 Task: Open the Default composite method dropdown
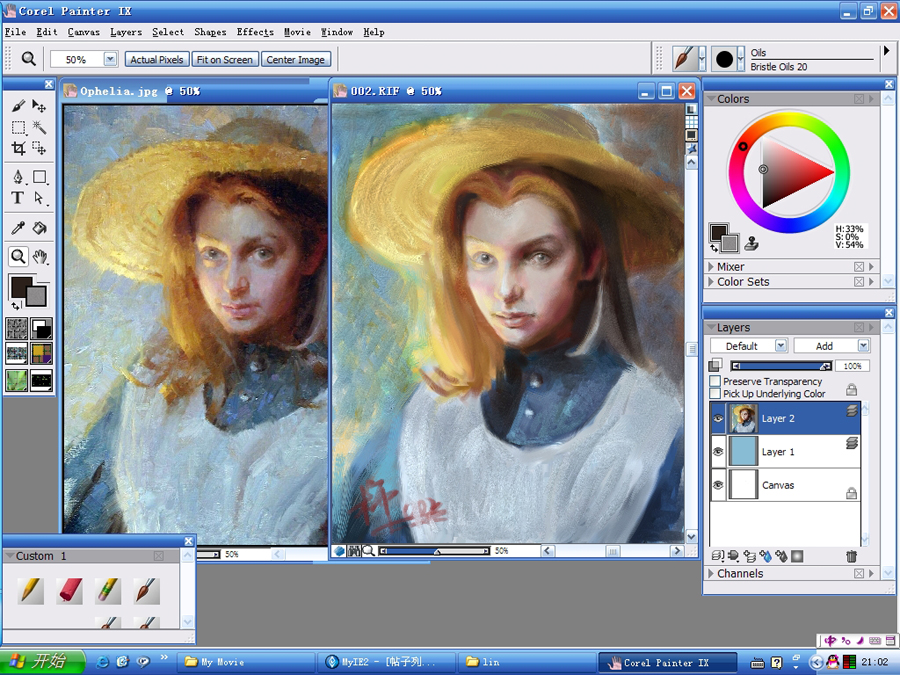[781, 346]
